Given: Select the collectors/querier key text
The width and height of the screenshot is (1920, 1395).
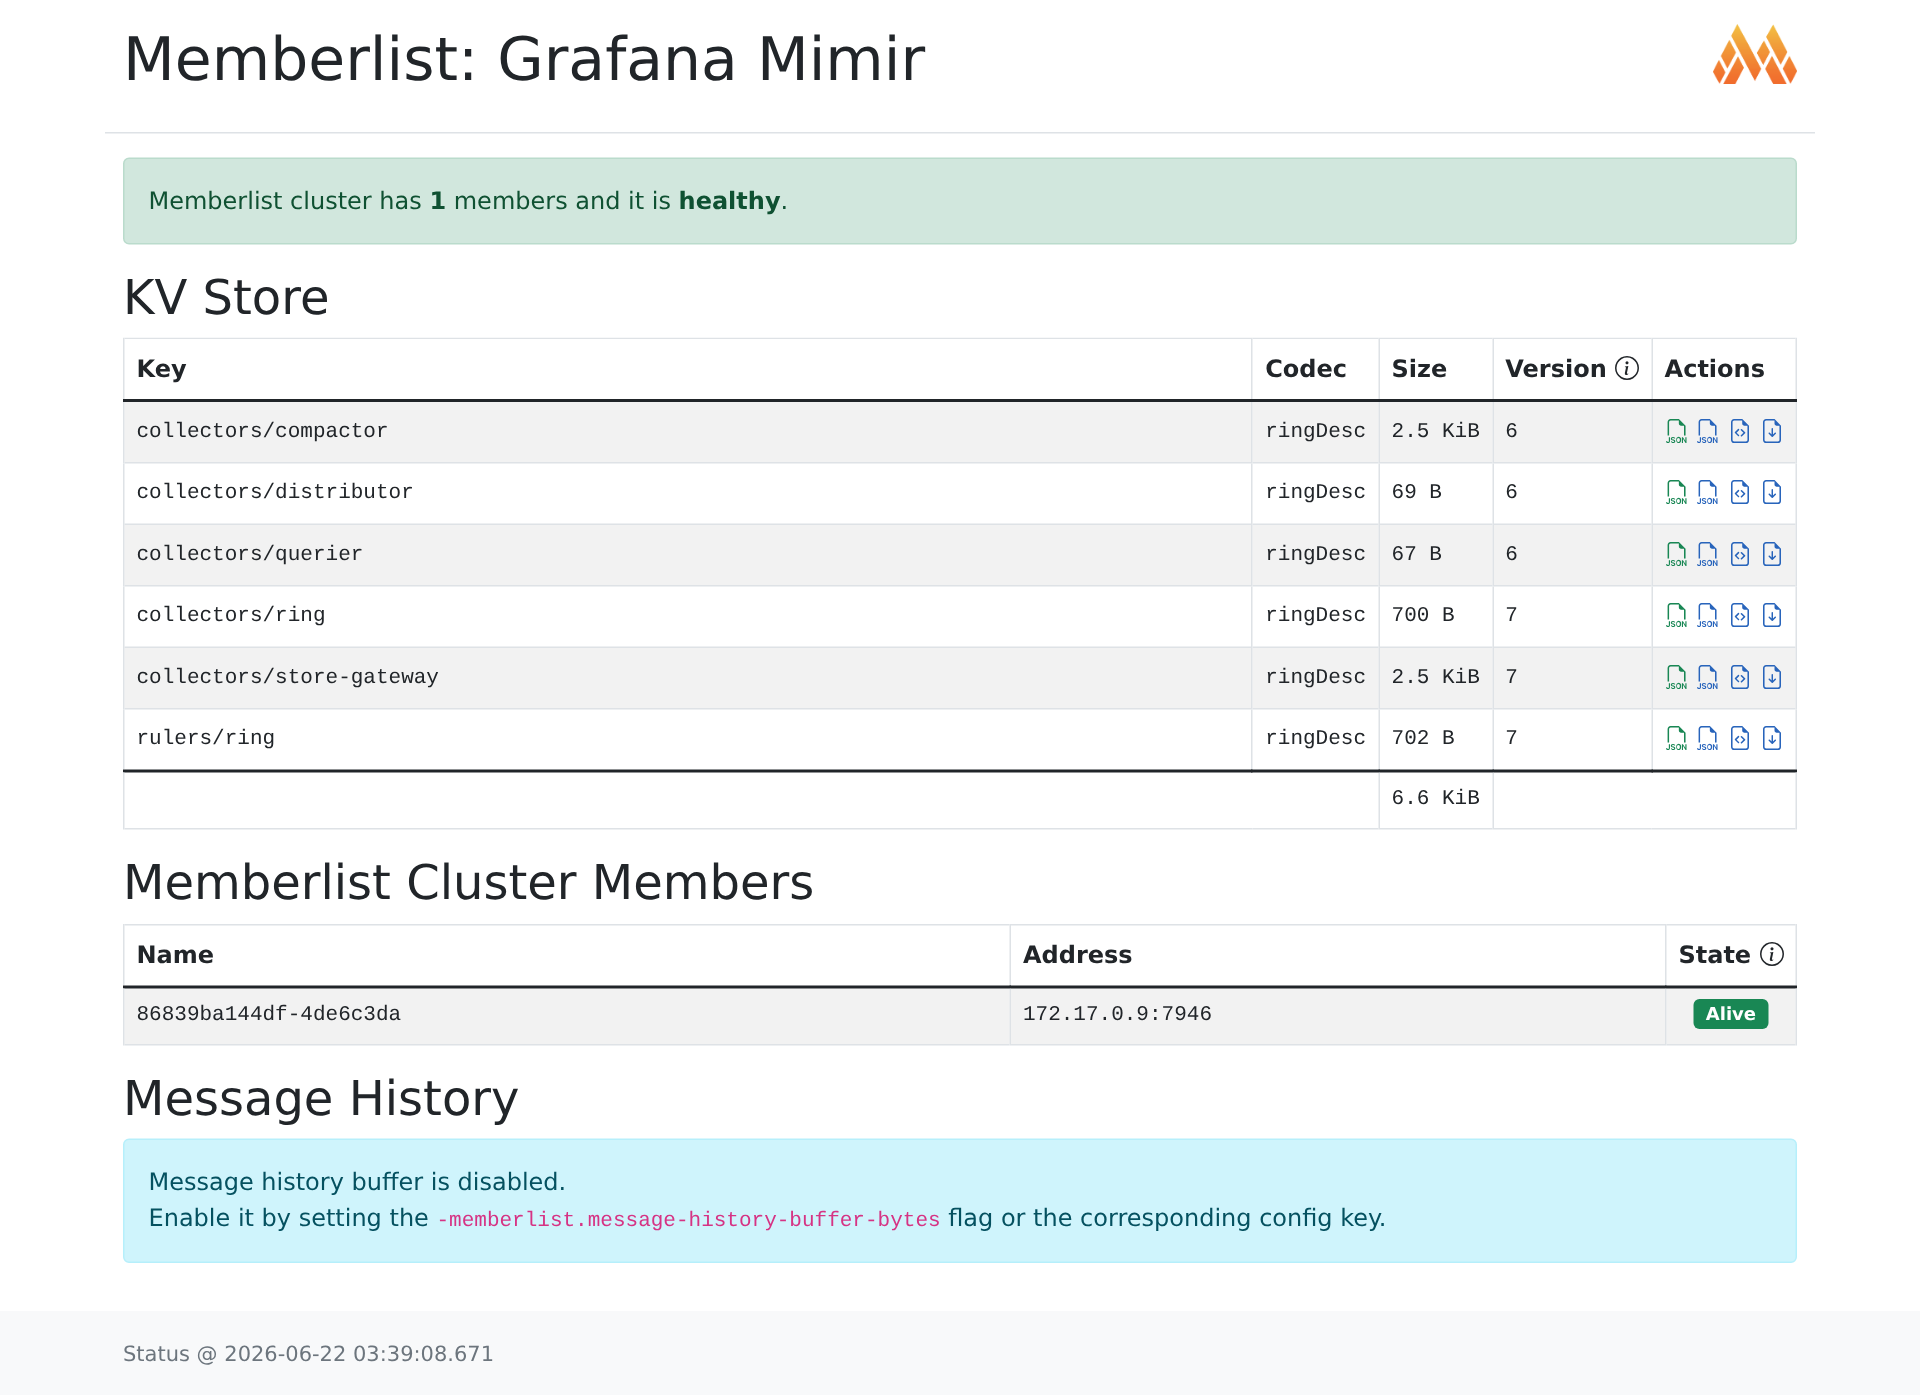Looking at the screenshot, I should (x=249, y=554).
